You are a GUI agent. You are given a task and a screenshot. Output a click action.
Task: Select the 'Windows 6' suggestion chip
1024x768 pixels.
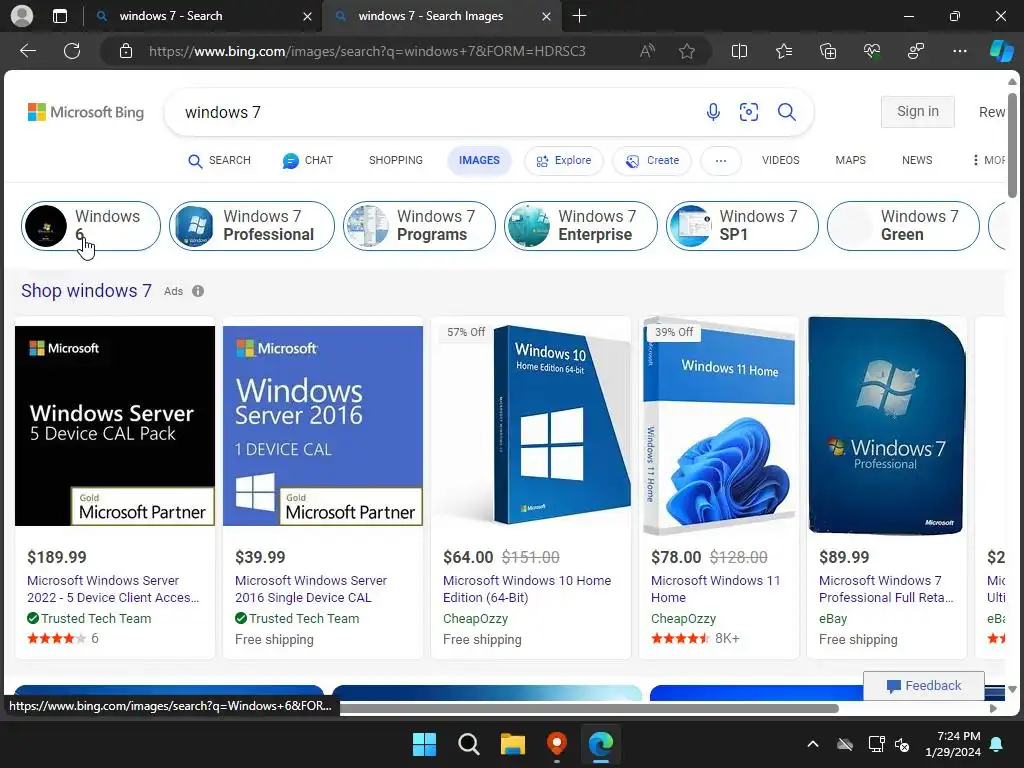[91, 226]
